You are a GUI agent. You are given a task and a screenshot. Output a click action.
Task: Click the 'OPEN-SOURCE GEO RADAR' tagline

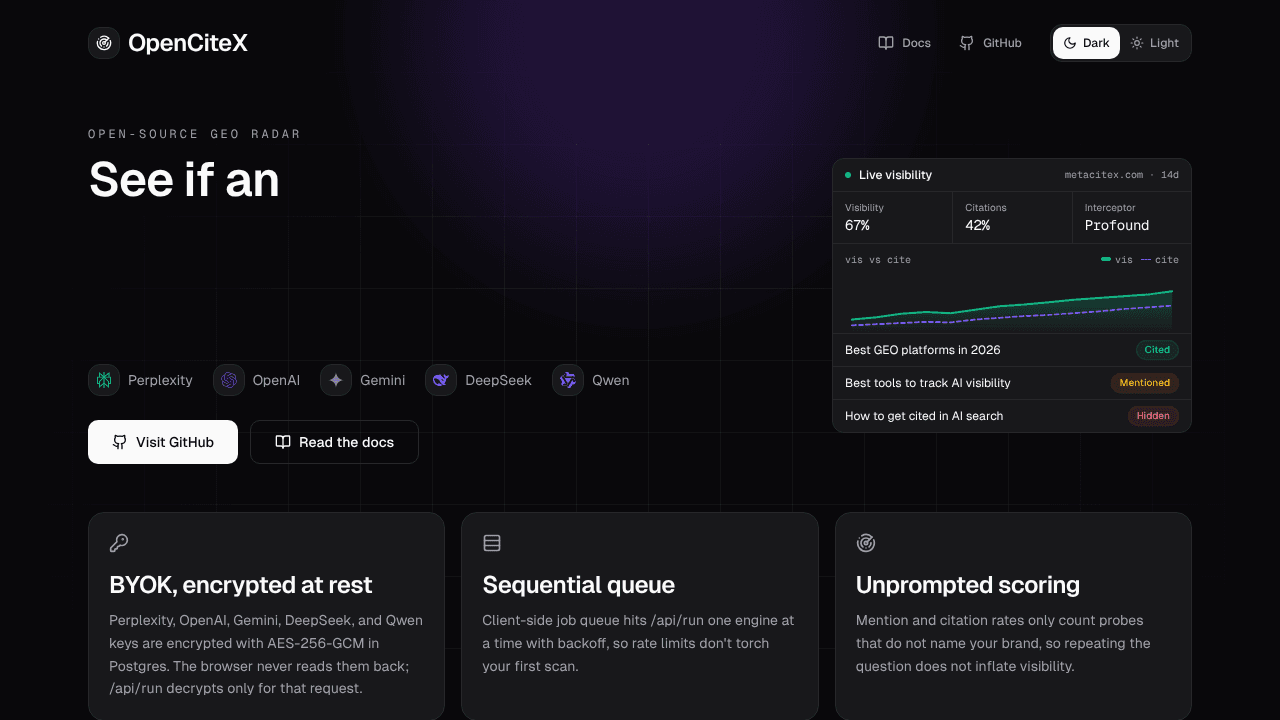click(x=194, y=134)
